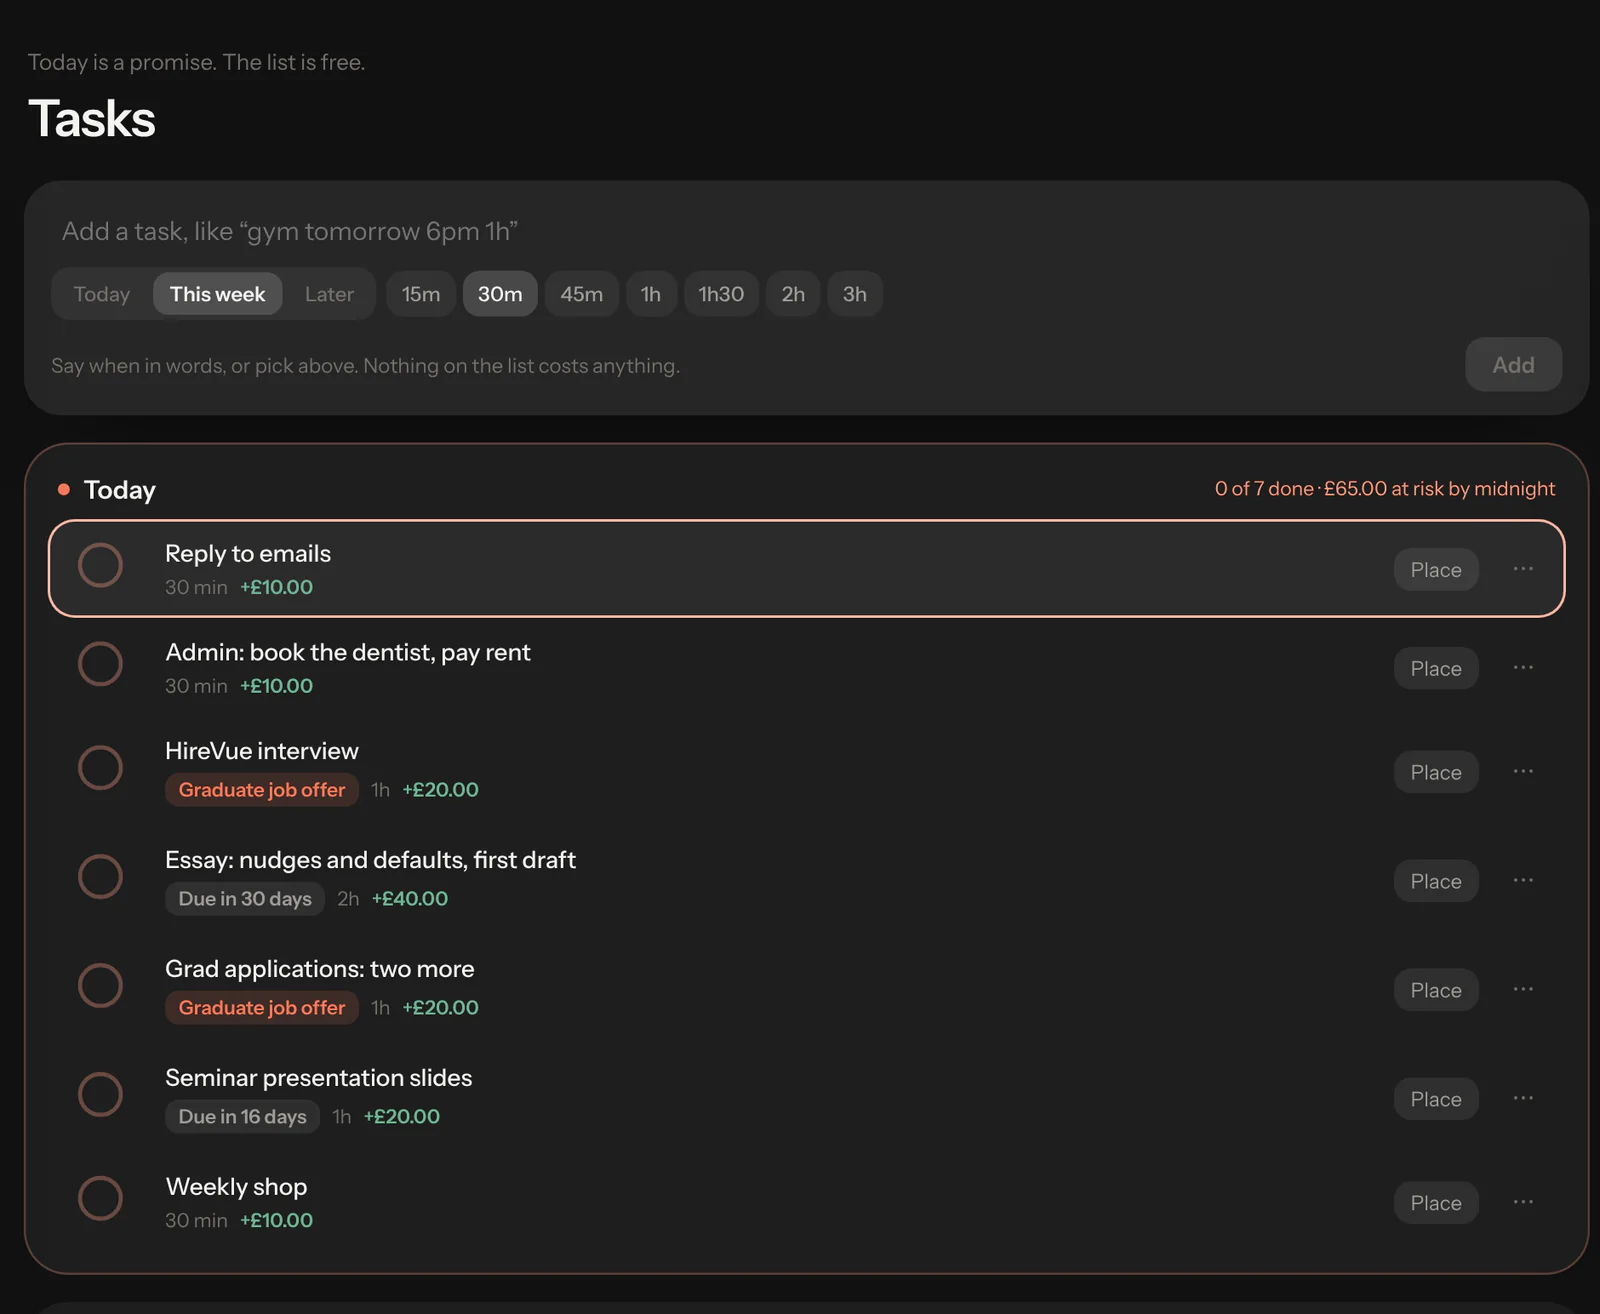Click Graduate job offer tag on HireVue interview
Image resolution: width=1600 pixels, height=1314 pixels.
point(262,790)
